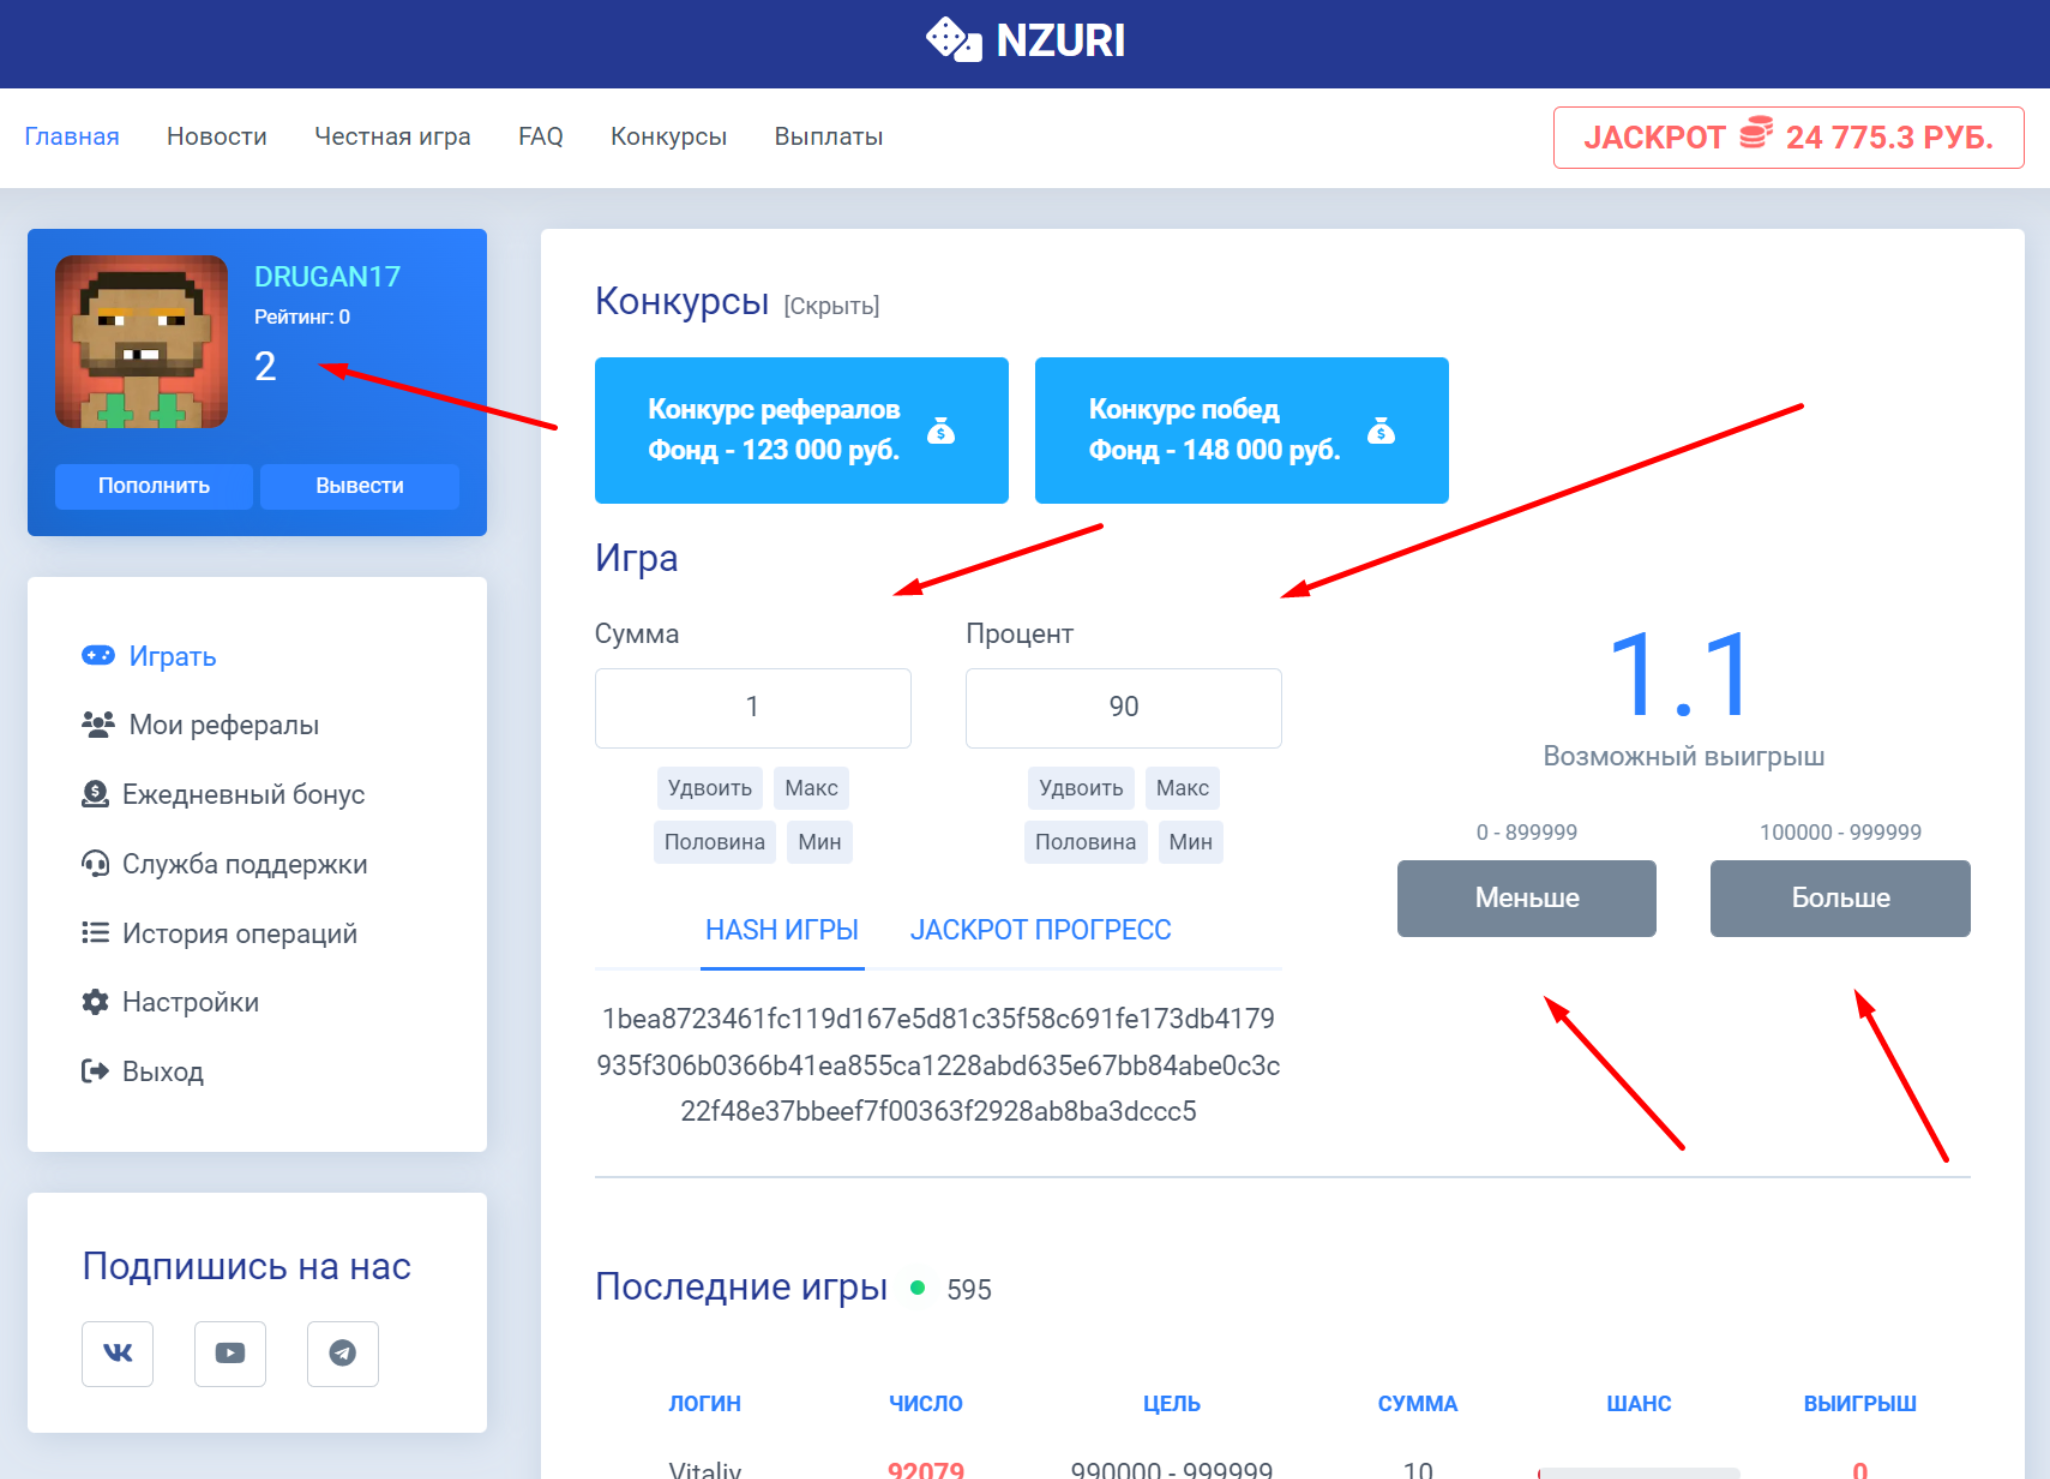The width and height of the screenshot is (2050, 1479).
Task: Open the Конкурсы menu item
Action: coord(669,136)
